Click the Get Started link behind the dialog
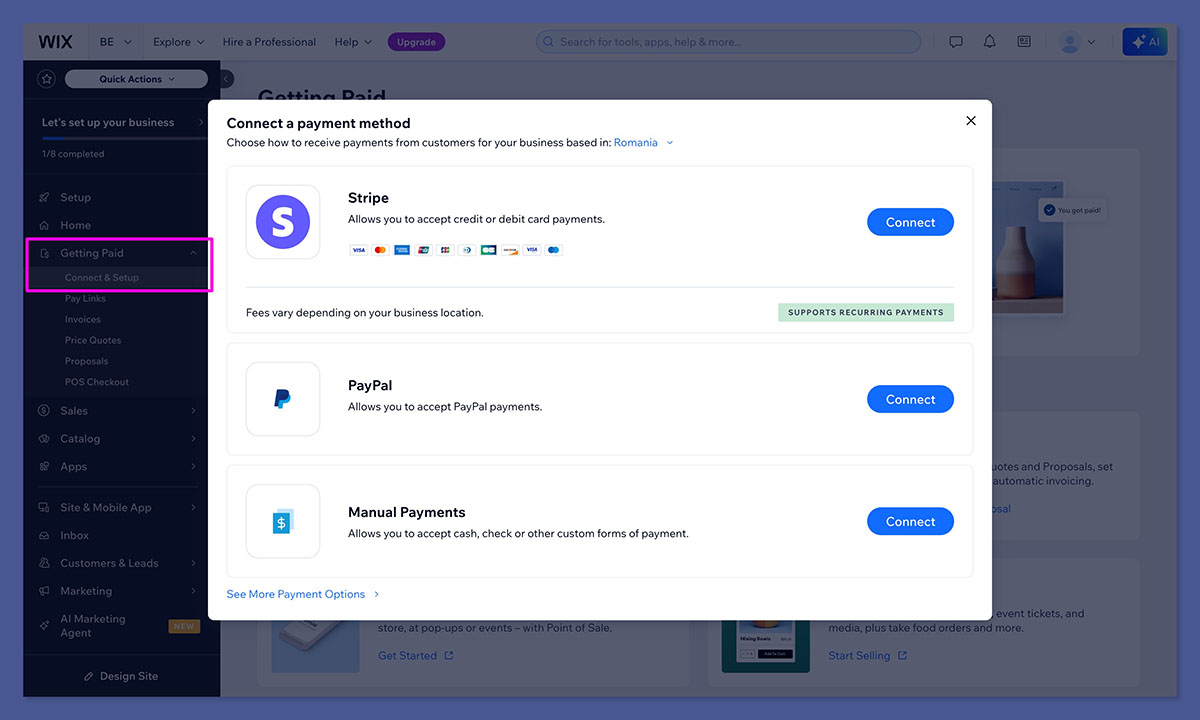The height and width of the screenshot is (720, 1200). [416, 656]
